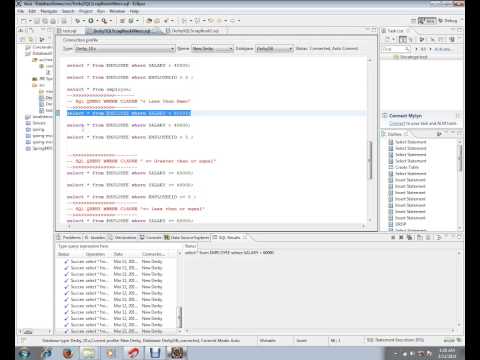The image size is (480, 360).
Task: Open the Name combo showing New Derby
Action: click(212, 49)
